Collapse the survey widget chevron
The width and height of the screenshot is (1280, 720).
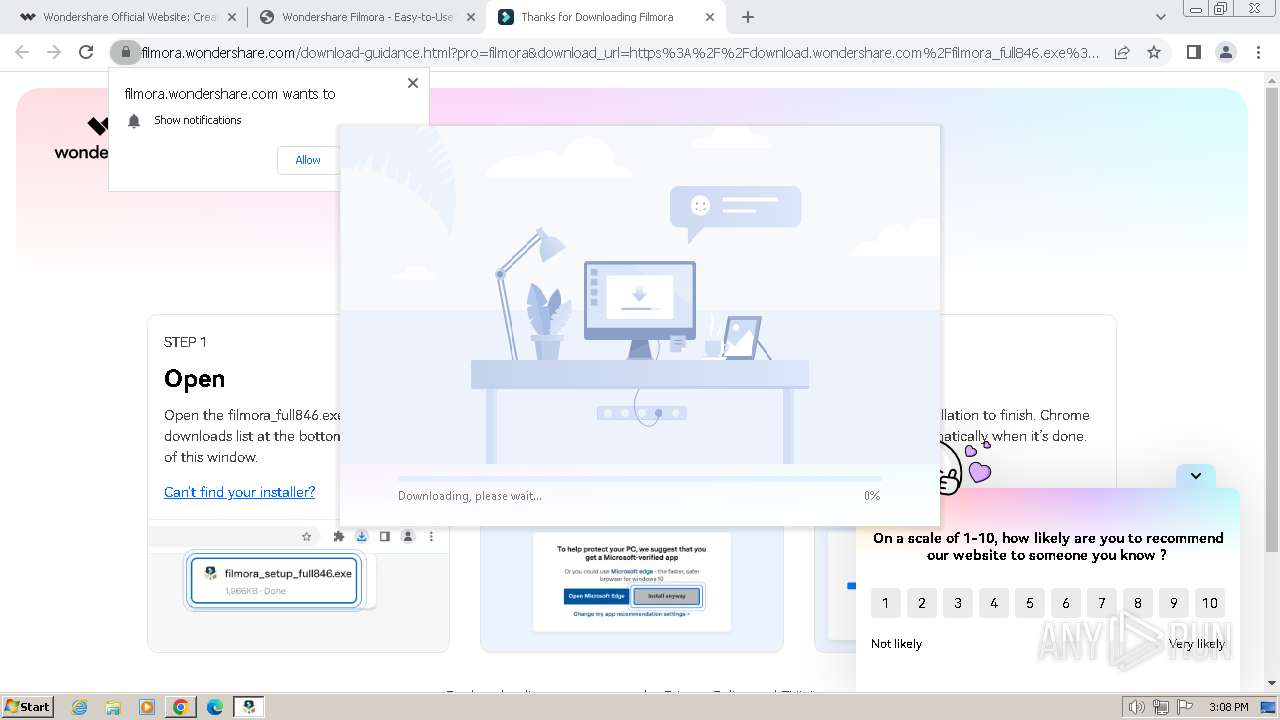(1196, 476)
